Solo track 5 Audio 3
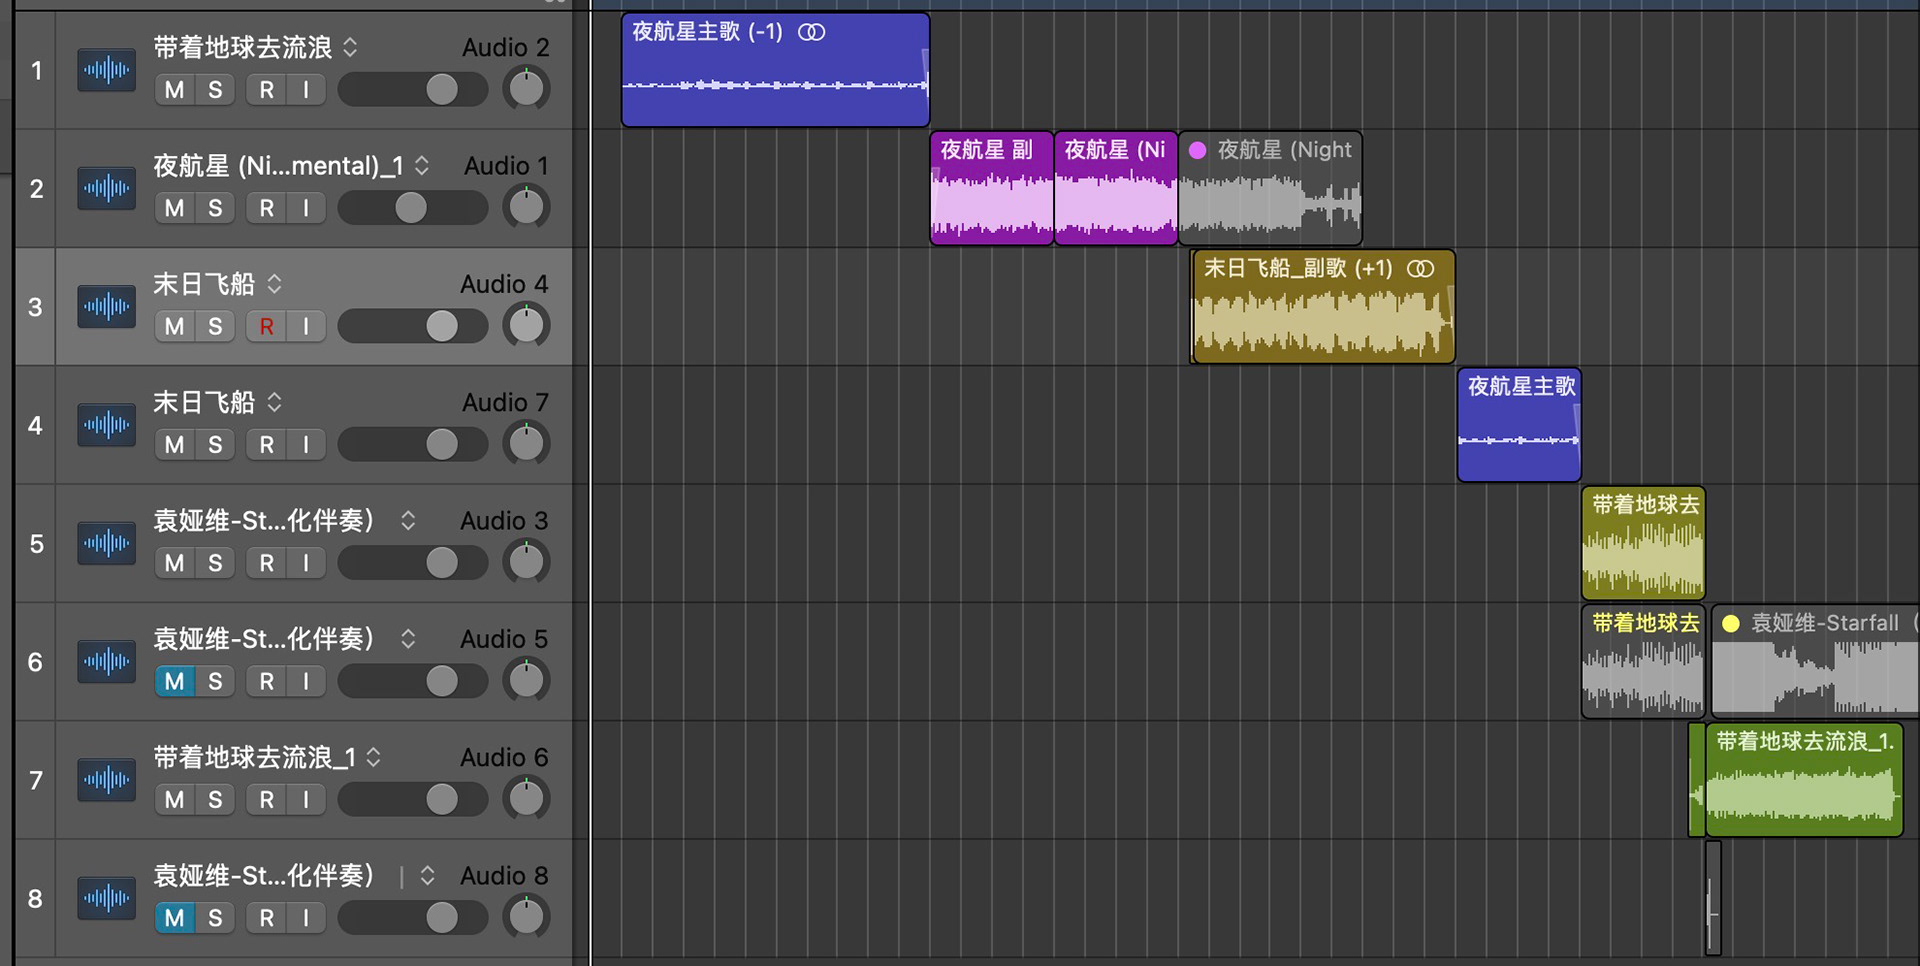Viewport: 1920px width, 966px height. click(x=215, y=563)
